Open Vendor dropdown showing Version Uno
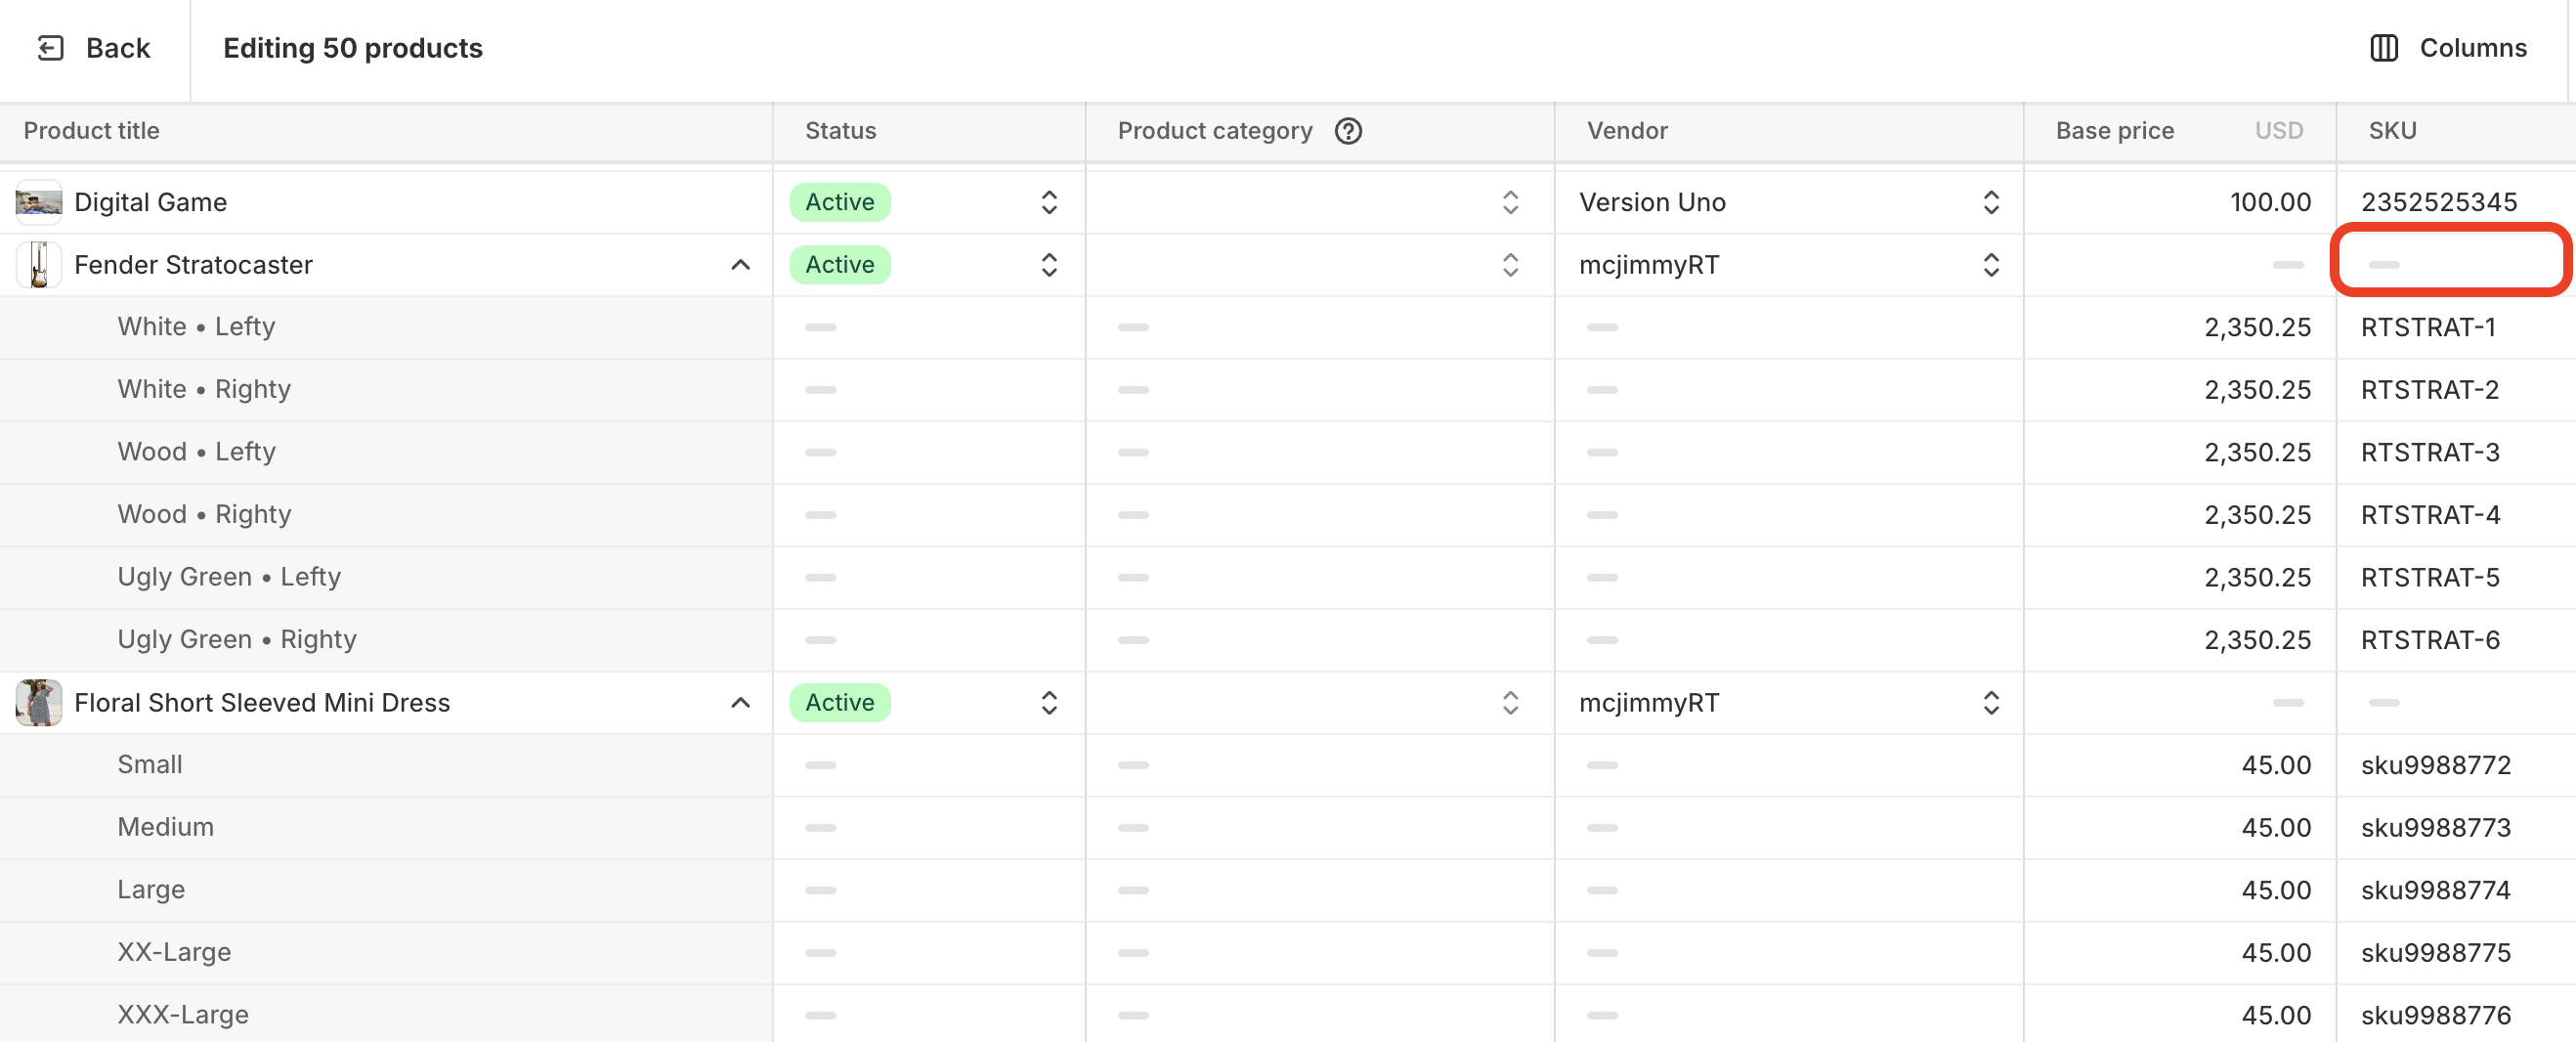The height and width of the screenshot is (1042, 2576). click(x=1990, y=202)
